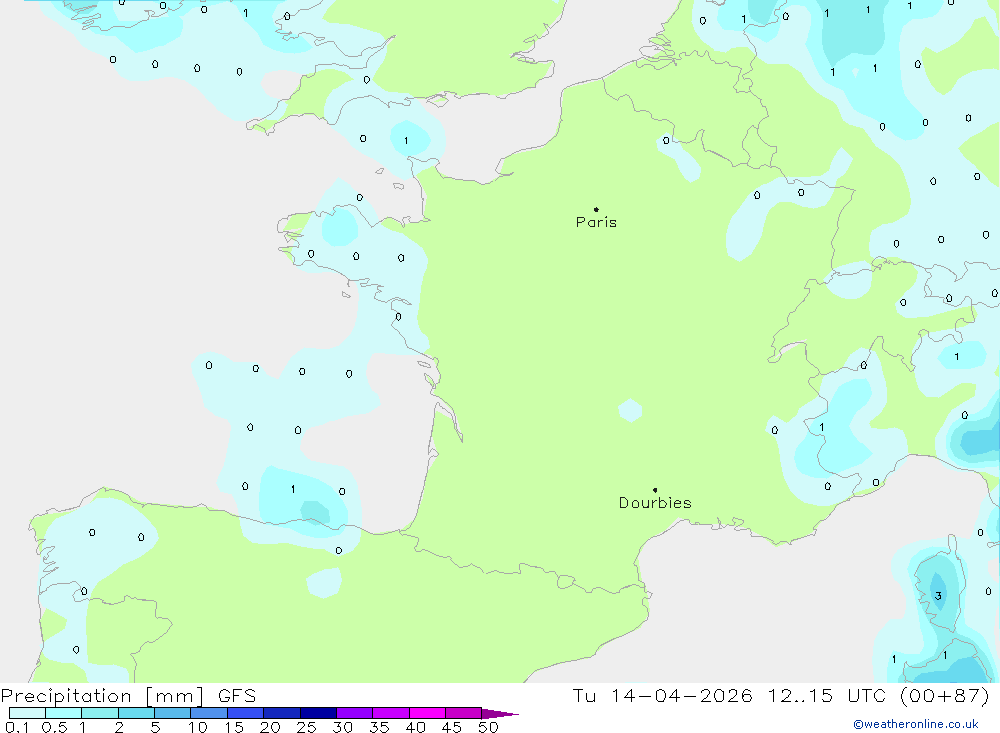Select the Paris location dot marker

[596, 209]
